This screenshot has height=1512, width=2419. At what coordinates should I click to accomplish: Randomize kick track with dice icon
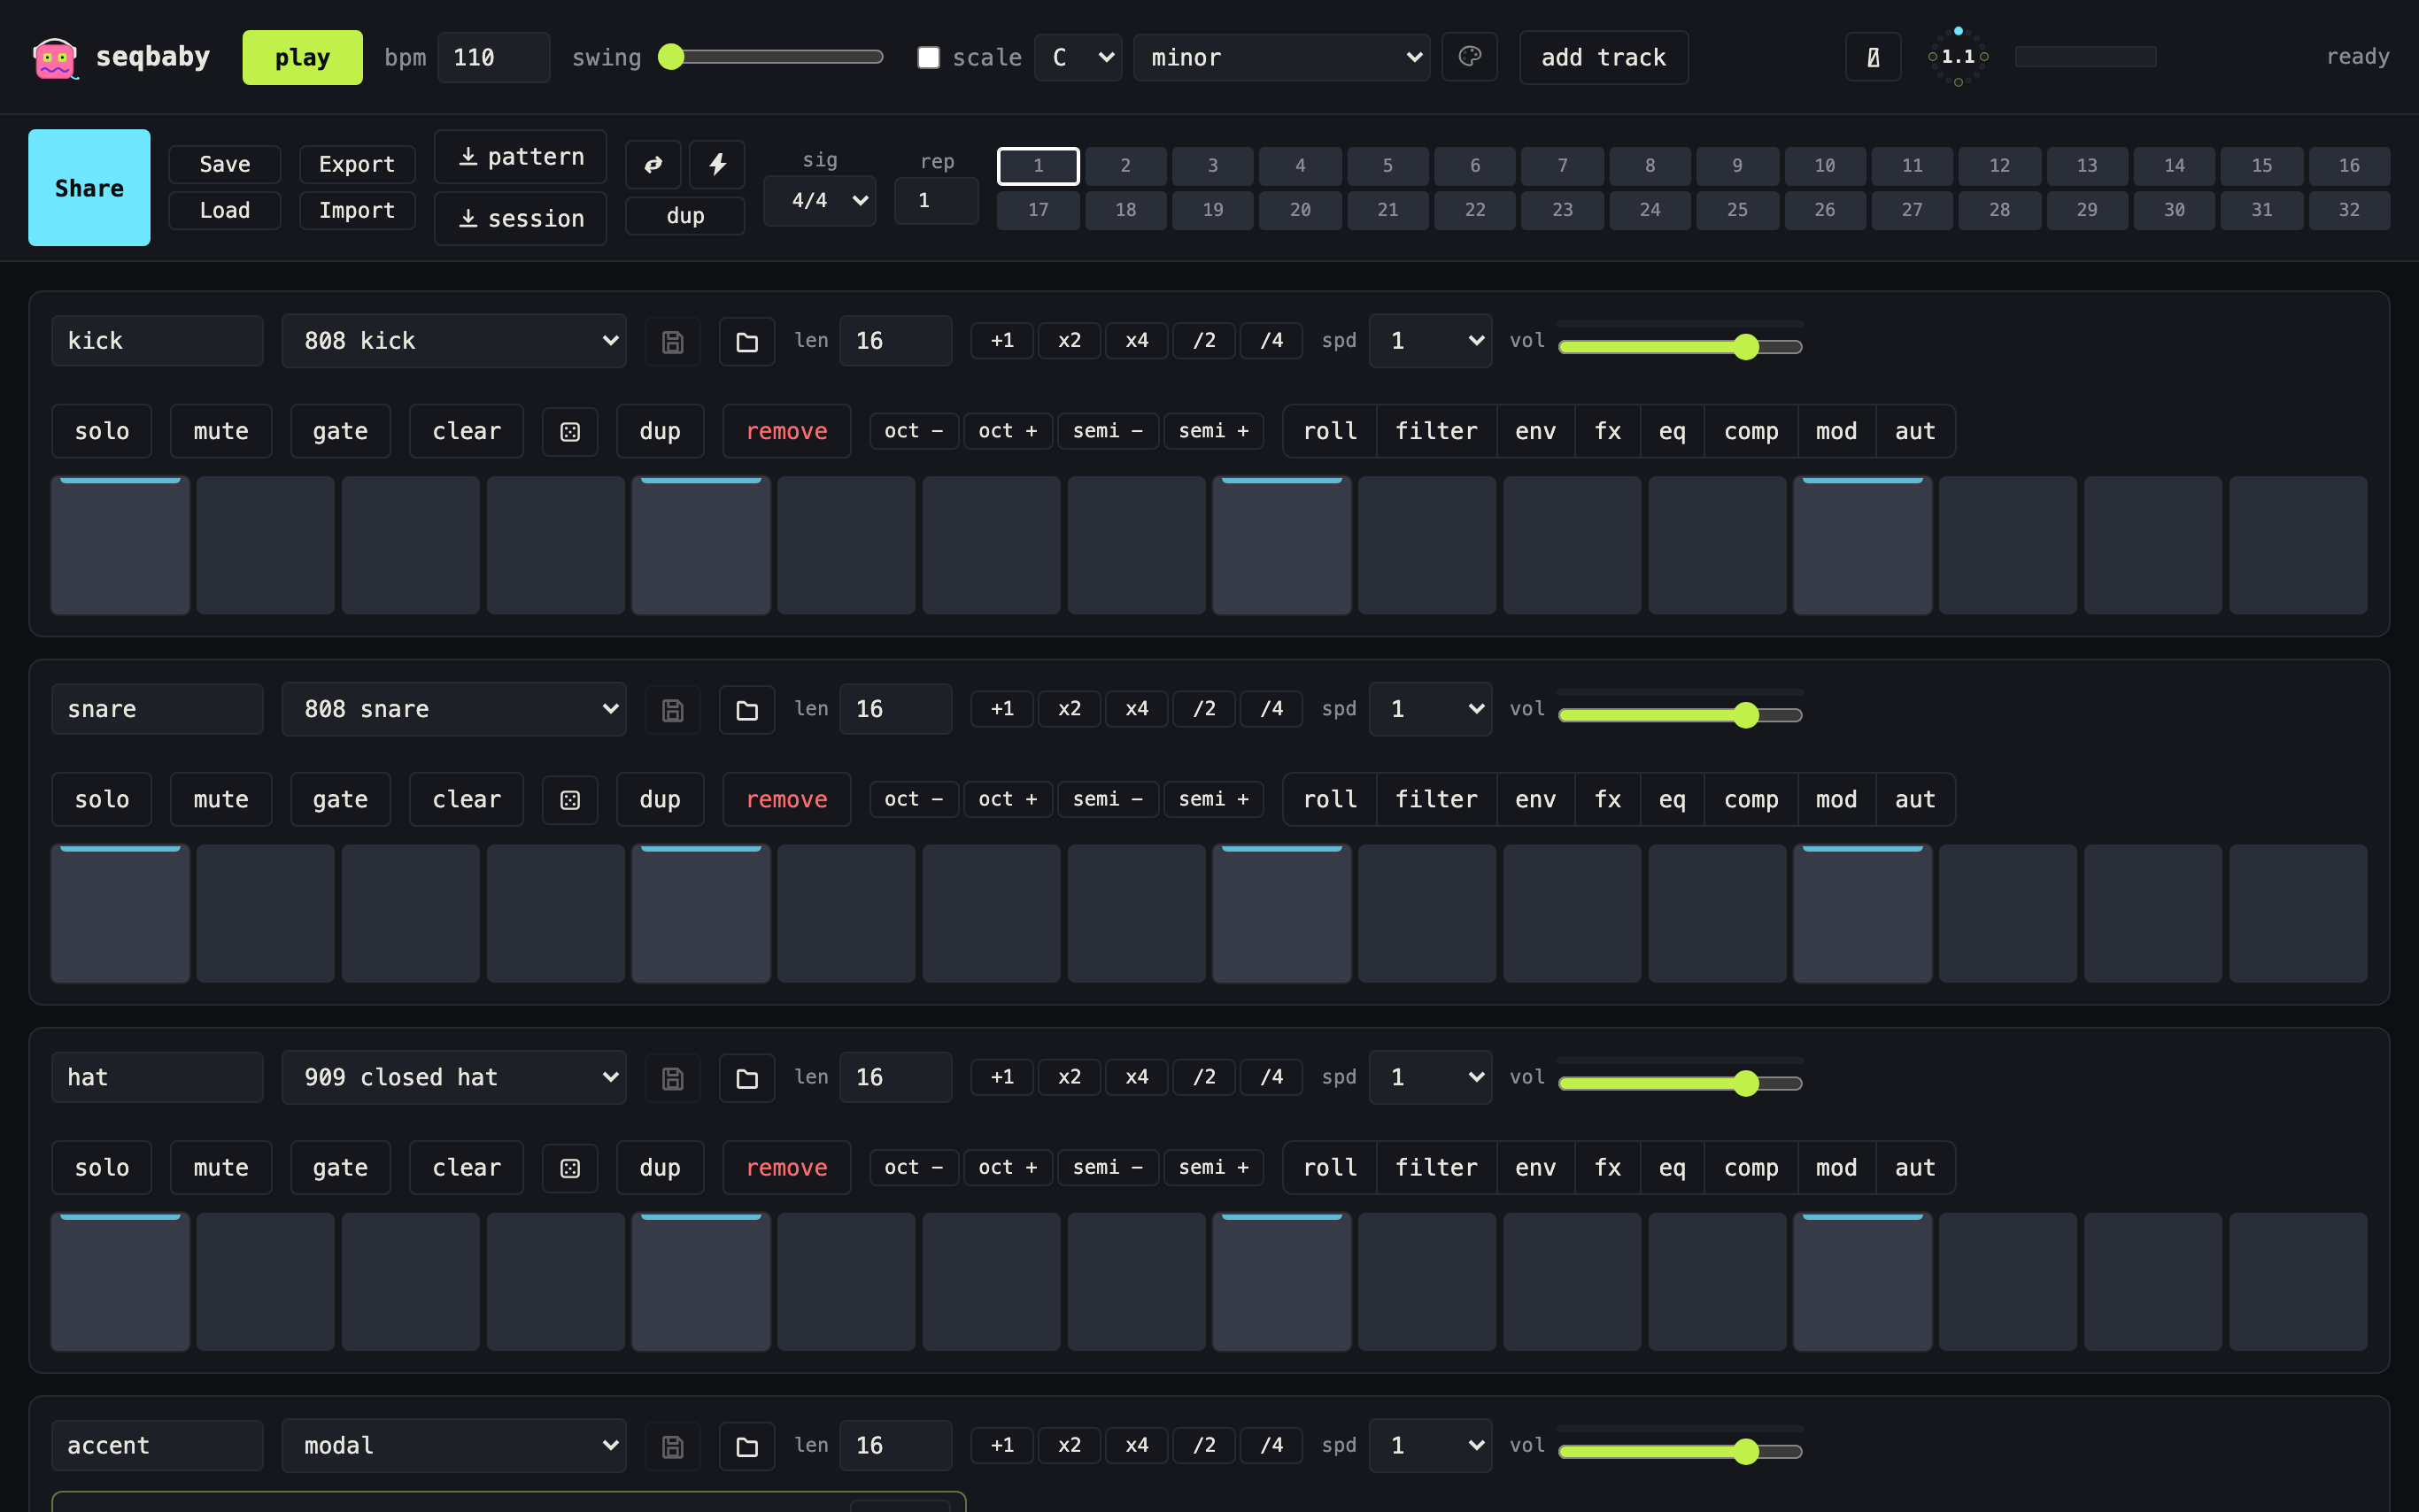tap(570, 431)
